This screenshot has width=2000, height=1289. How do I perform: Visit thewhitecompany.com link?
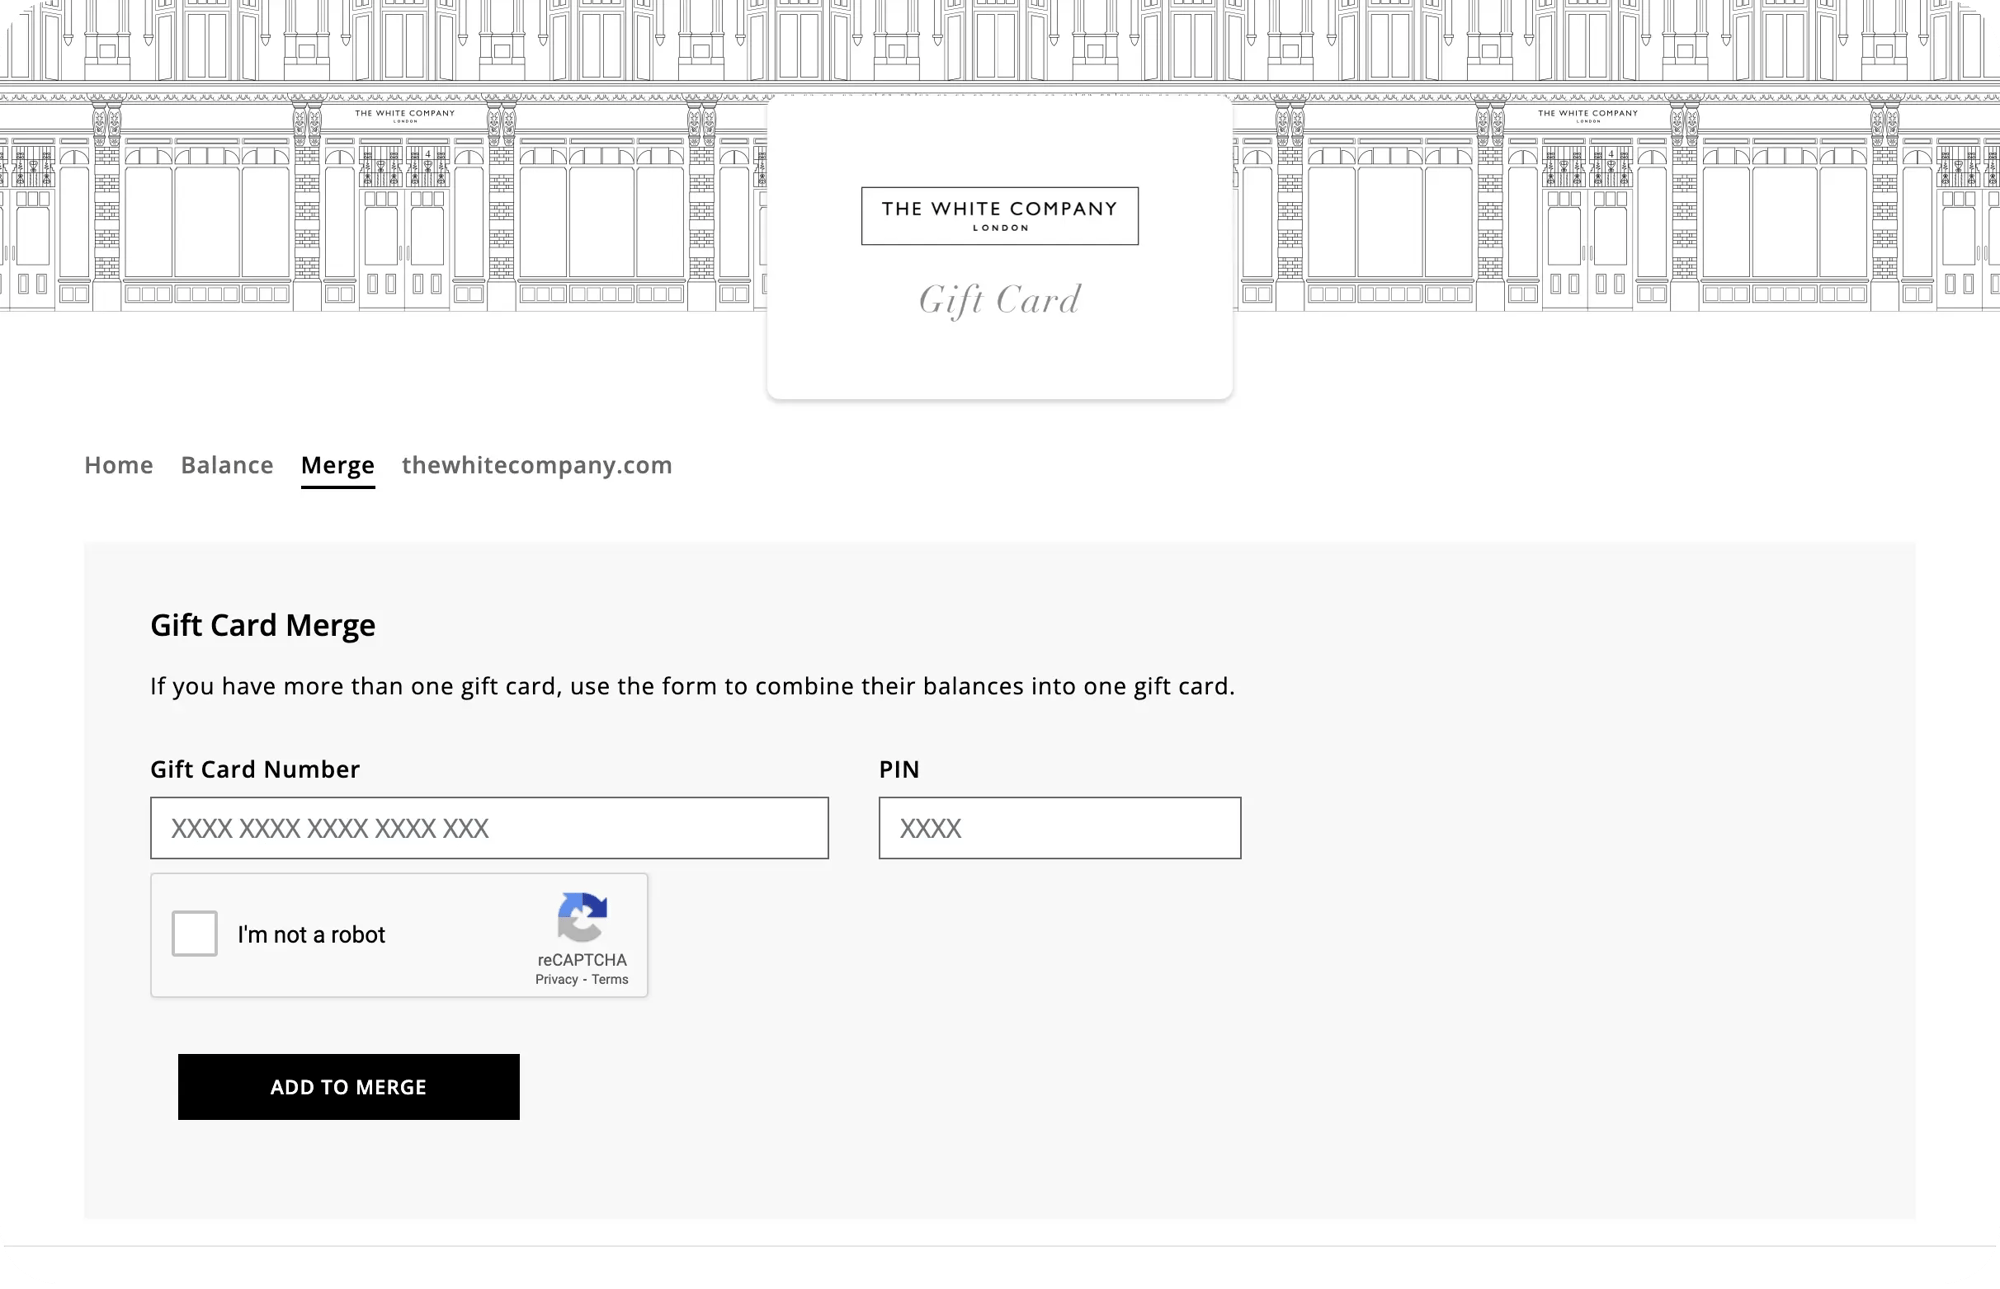coord(537,465)
